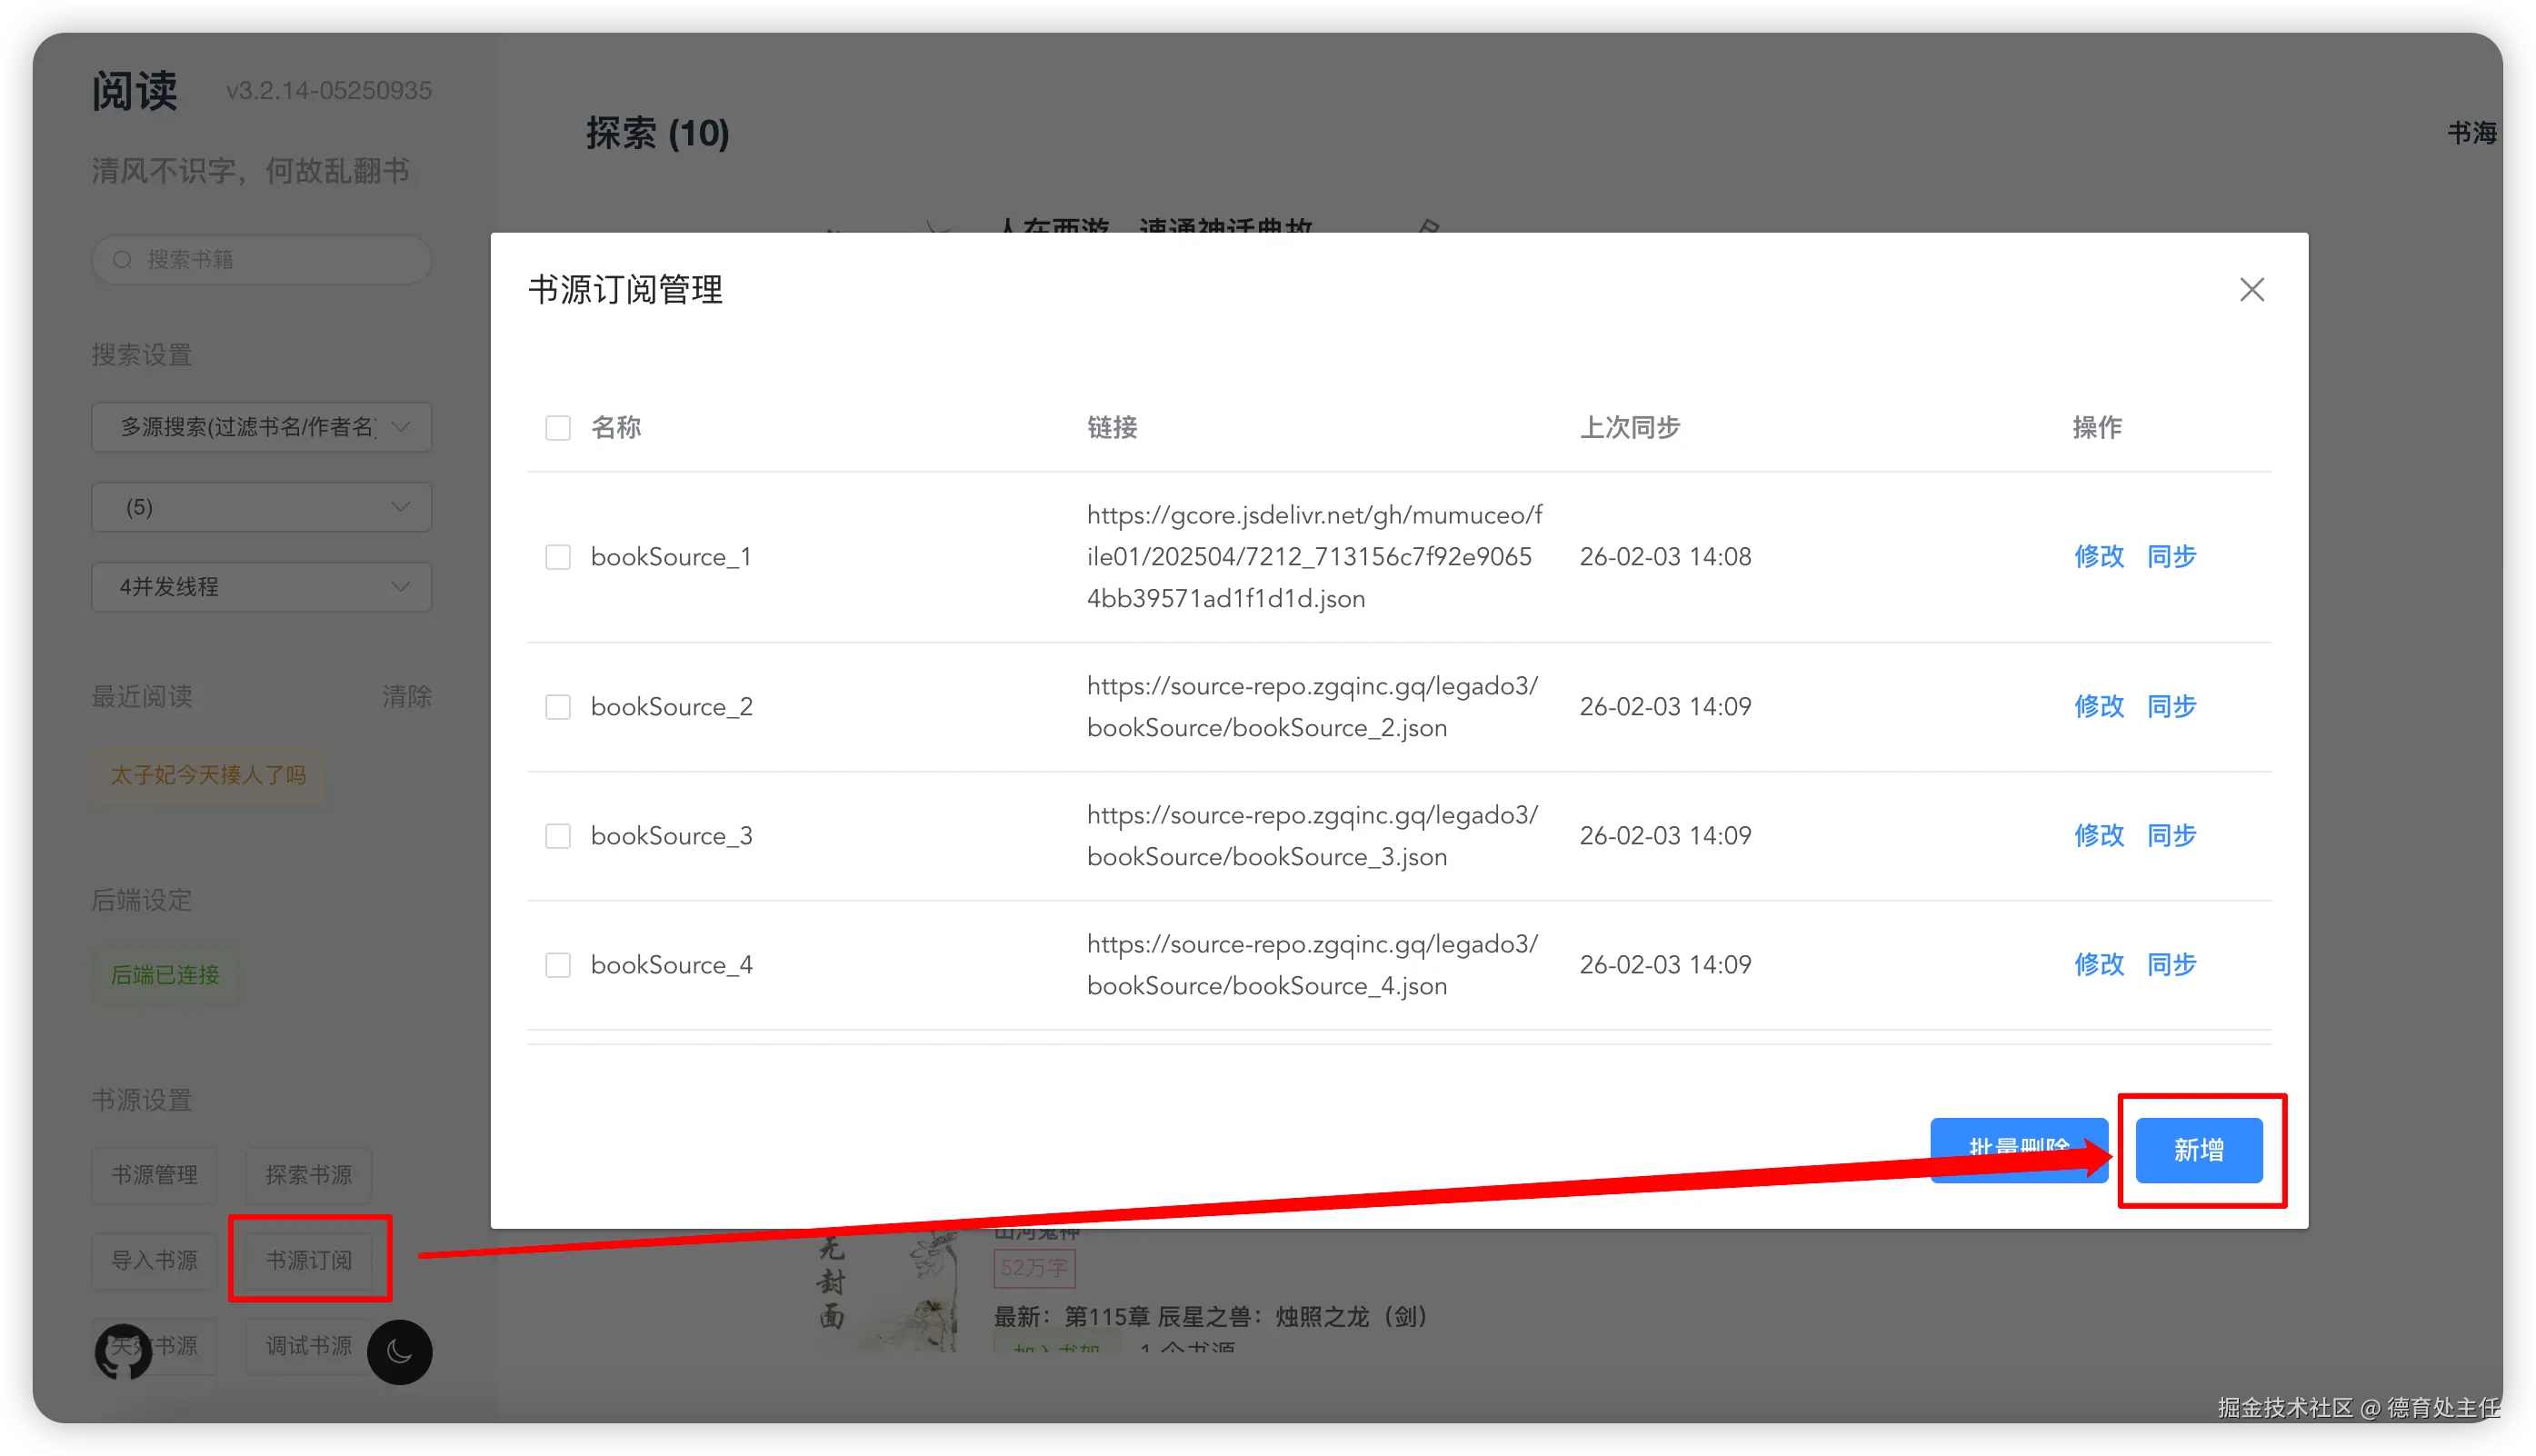Close the 书源订阅管理 dialog

coord(2251,290)
